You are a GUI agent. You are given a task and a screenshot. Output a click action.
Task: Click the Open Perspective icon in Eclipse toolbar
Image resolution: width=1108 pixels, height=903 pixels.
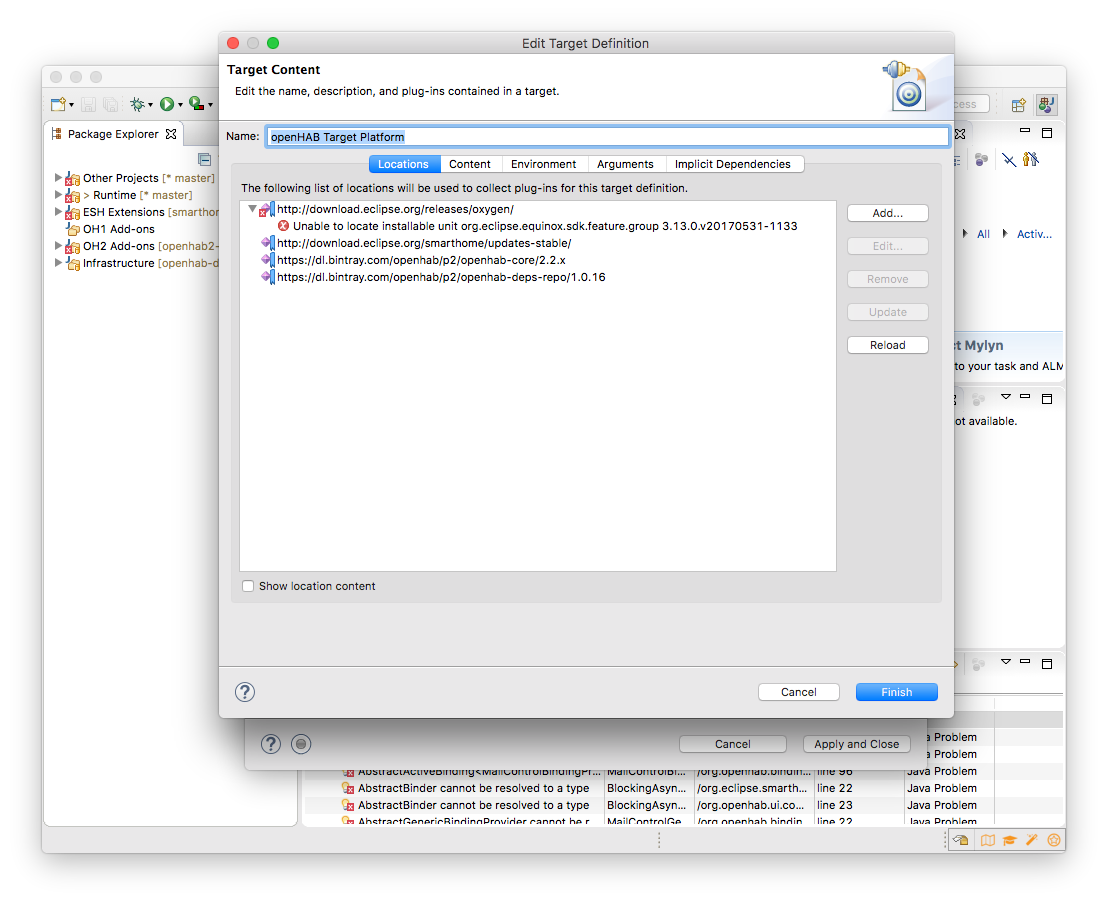(1018, 105)
